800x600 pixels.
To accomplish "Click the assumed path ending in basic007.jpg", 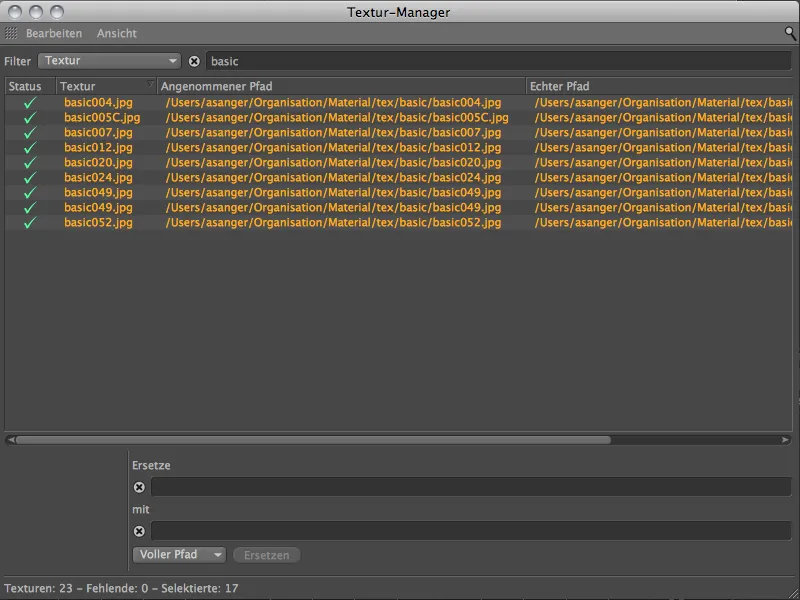I will pyautogui.click(x=333, y=133).
